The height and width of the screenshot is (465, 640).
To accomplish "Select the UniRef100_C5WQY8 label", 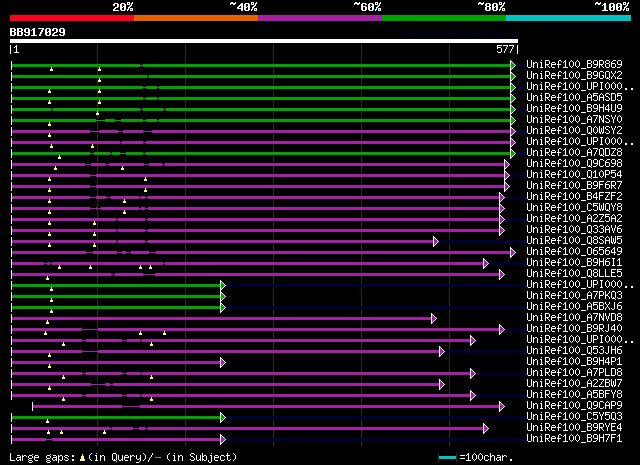I will click(x=574, y=207).
